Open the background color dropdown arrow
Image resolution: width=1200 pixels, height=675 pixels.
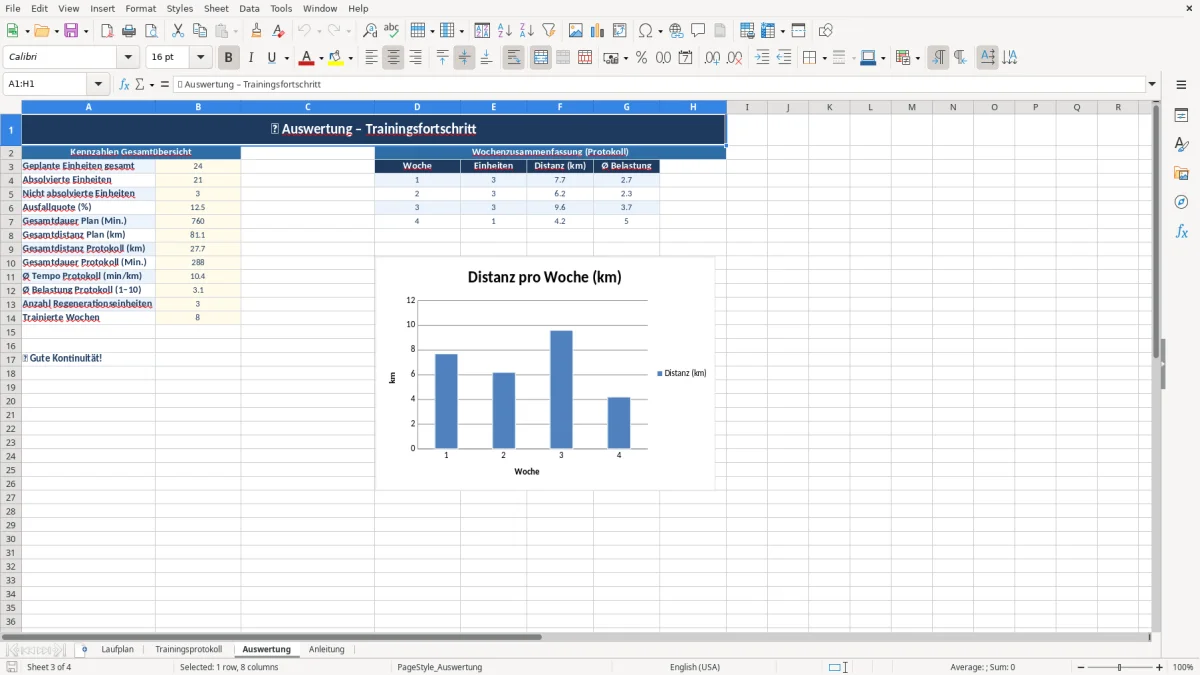(x=351, y=58)
